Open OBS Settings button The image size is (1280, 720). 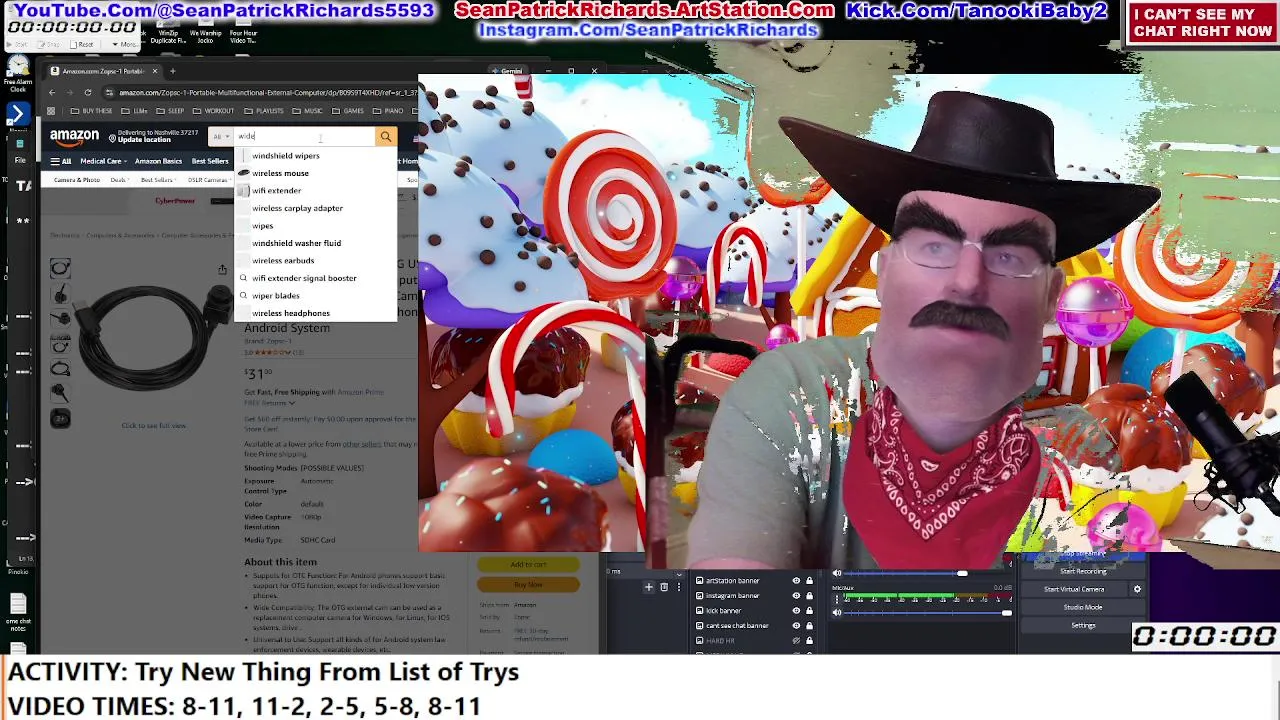pos(1083,625)
